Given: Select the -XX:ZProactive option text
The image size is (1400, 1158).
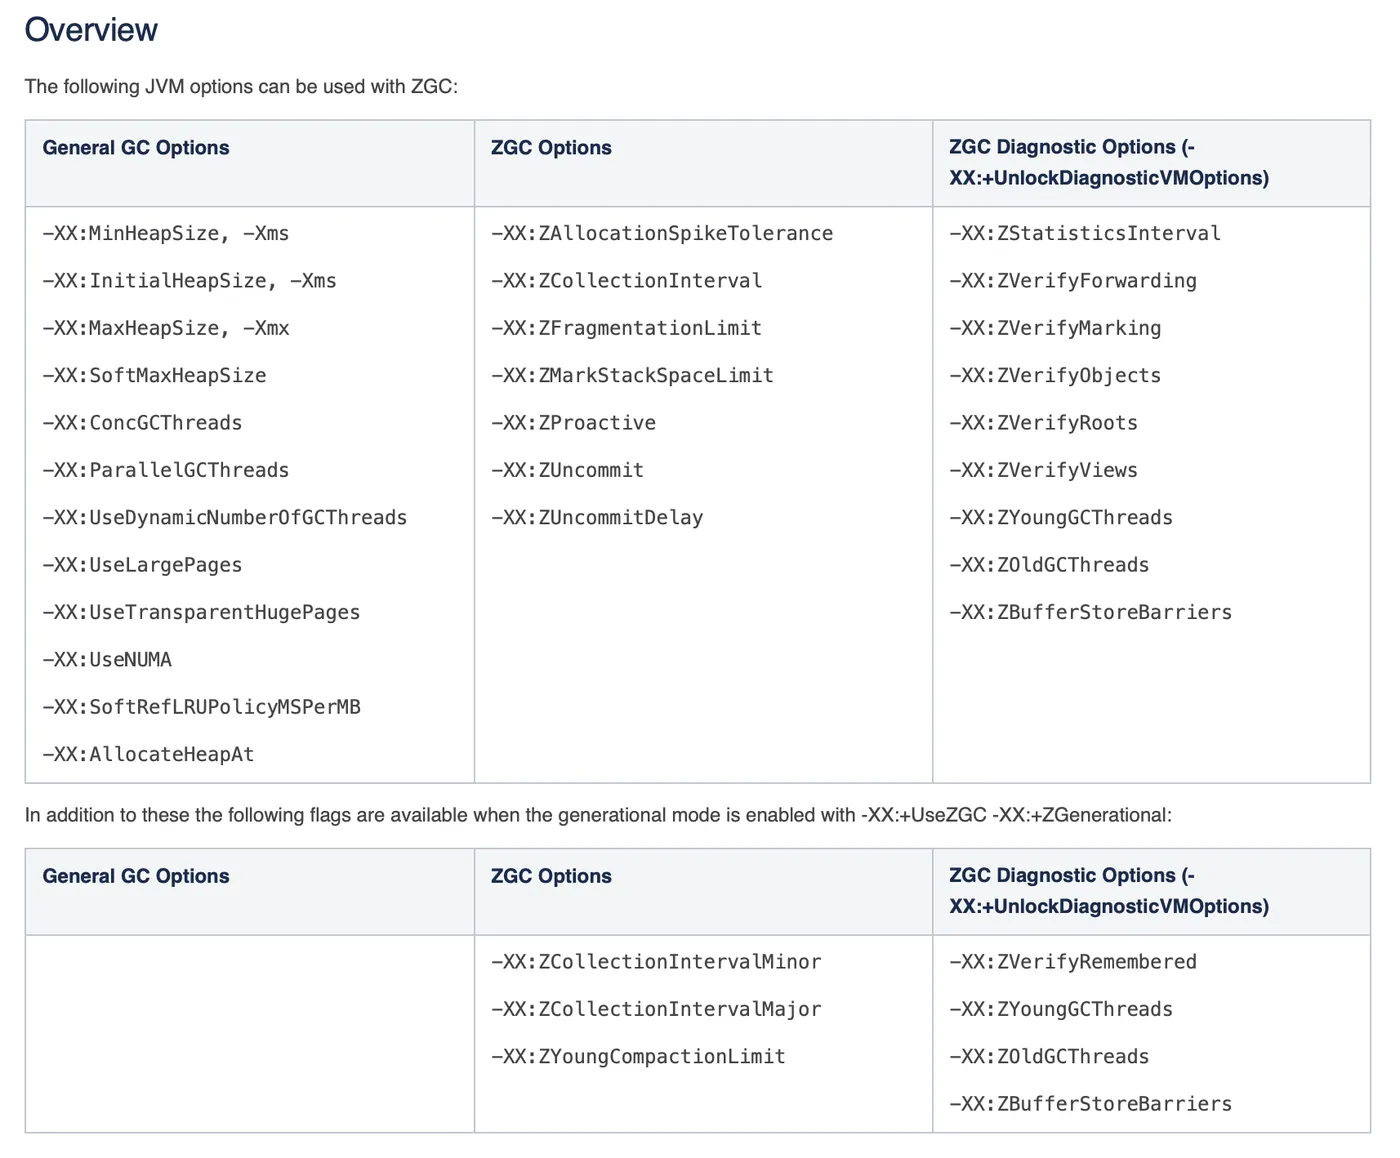Looking at the screenshot, I should (x=573, y=423).
